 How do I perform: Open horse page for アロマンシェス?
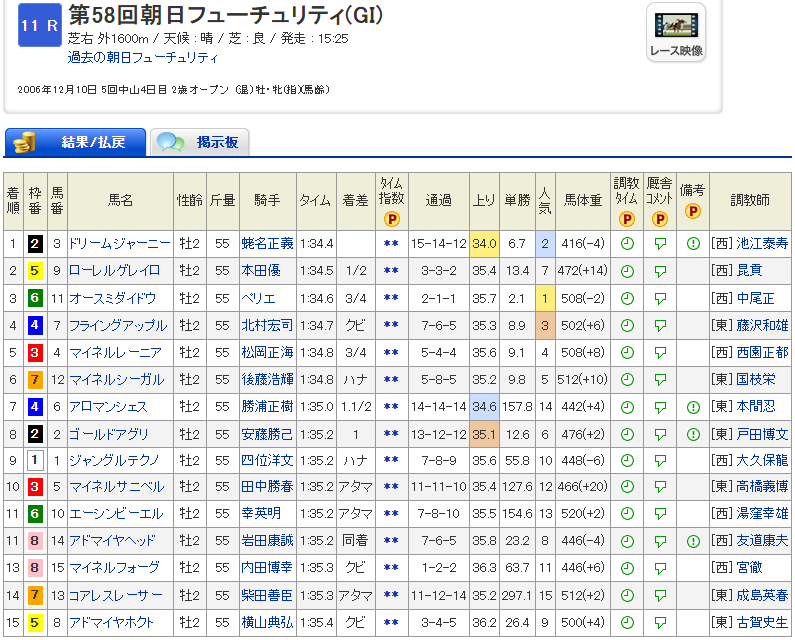[108, 407]
